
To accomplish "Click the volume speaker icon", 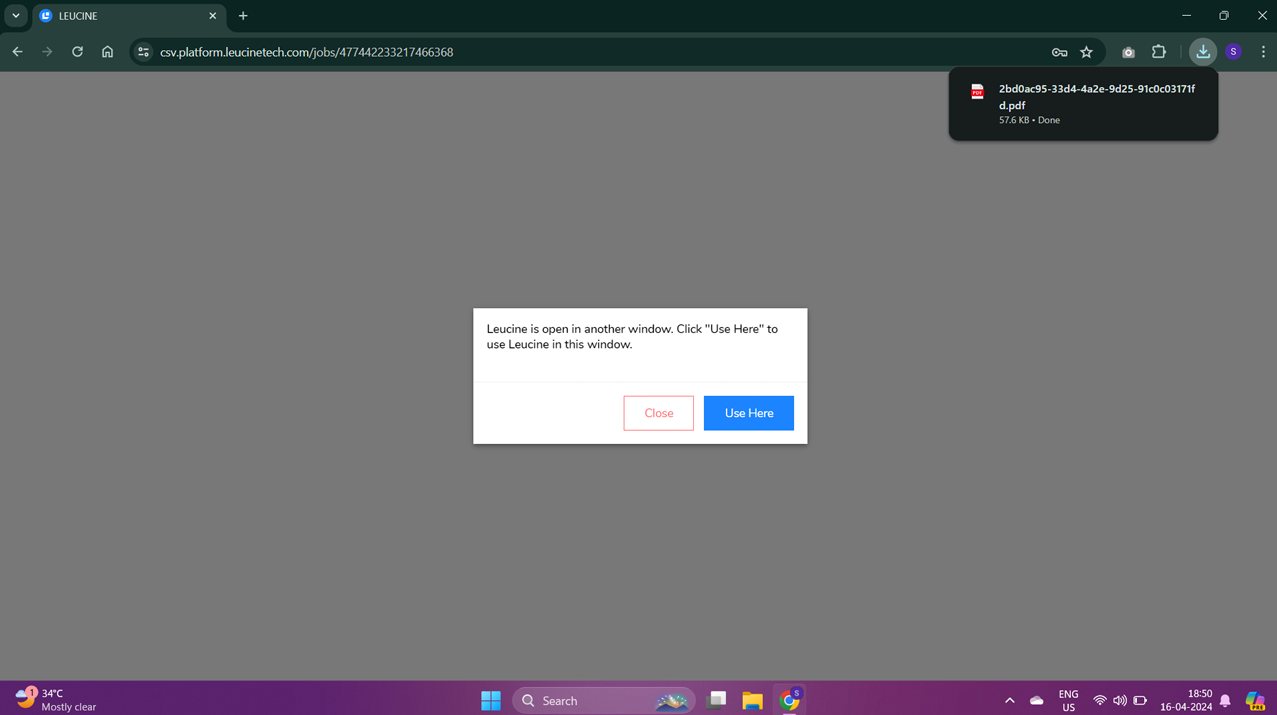I will pos(1119,701).
